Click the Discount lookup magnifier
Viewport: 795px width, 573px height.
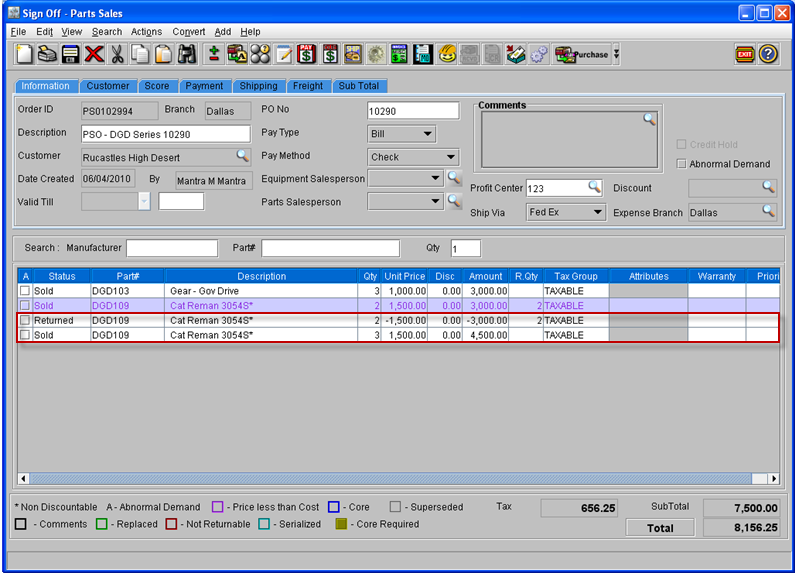(769, 187)
